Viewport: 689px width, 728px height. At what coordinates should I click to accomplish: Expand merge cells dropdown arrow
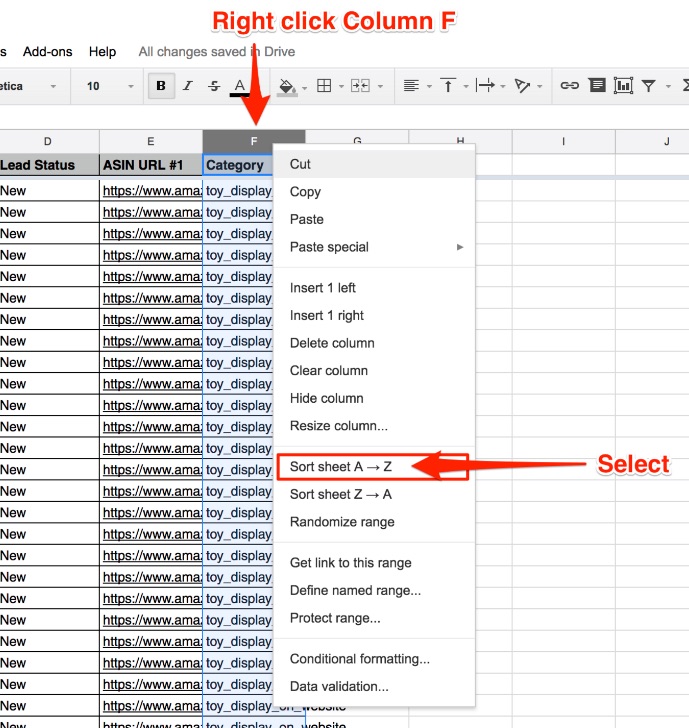coord(380,86)
